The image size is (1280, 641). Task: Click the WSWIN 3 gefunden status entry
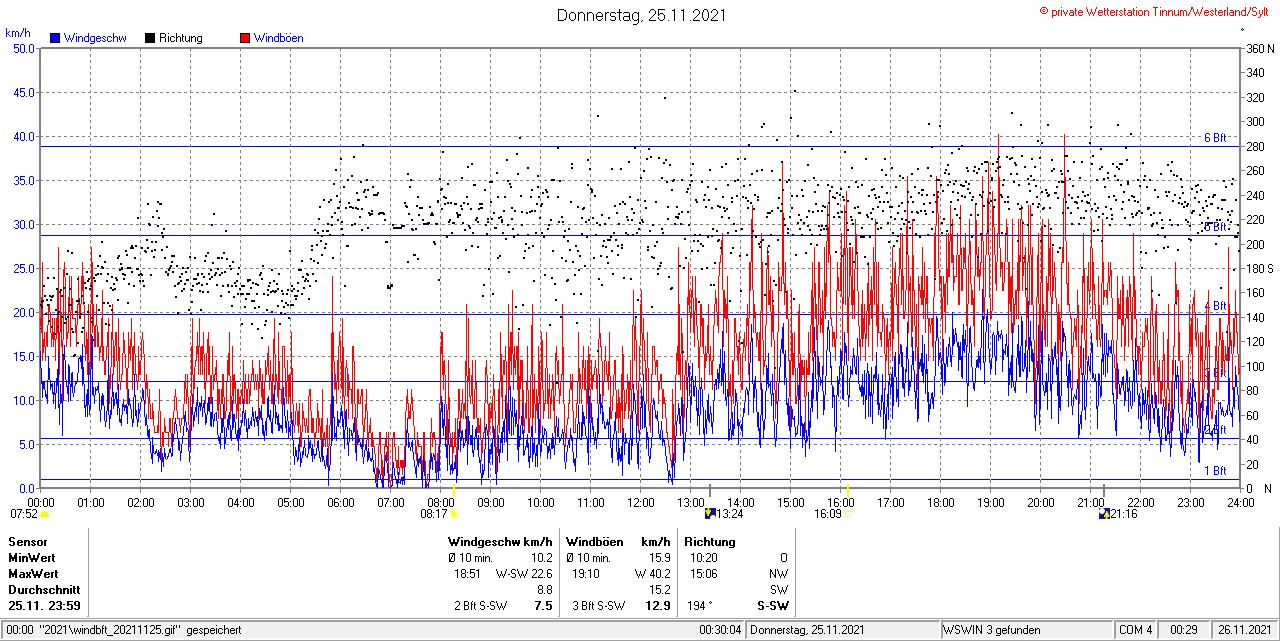[992, 630]
